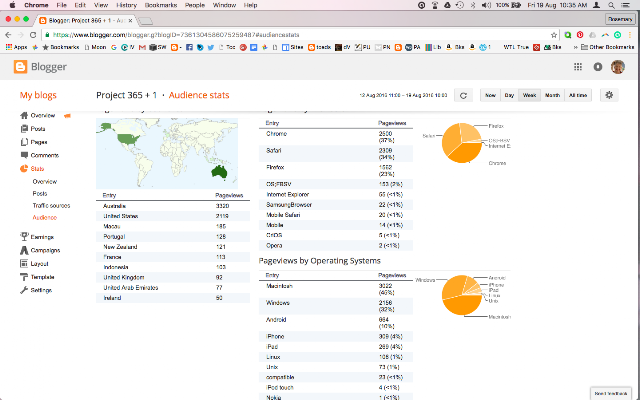This screenshot has height=400, width=640.
Task: Open the Facebook bookmark icon
Action: point(189,47)
